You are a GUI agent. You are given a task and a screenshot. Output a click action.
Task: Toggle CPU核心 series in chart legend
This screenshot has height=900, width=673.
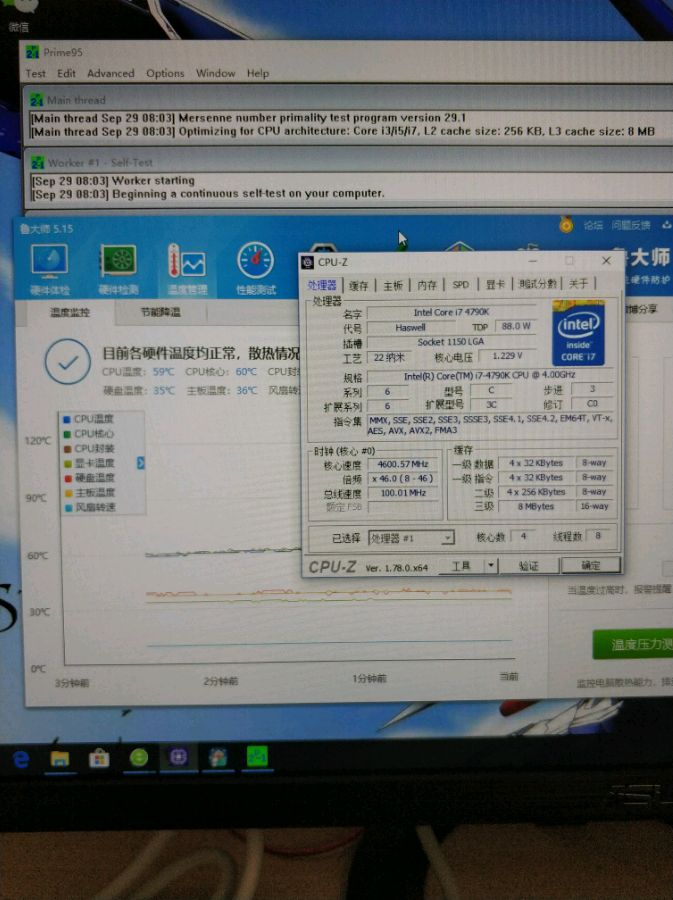tap(88, 434)
